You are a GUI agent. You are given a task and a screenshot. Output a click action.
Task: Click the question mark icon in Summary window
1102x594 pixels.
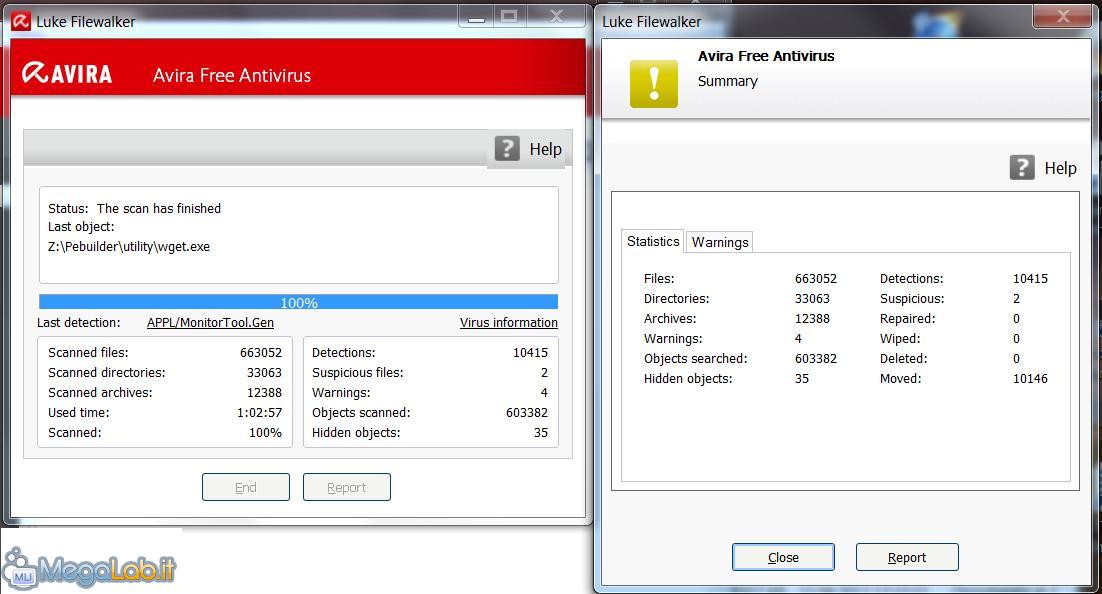pos(1022,167)
